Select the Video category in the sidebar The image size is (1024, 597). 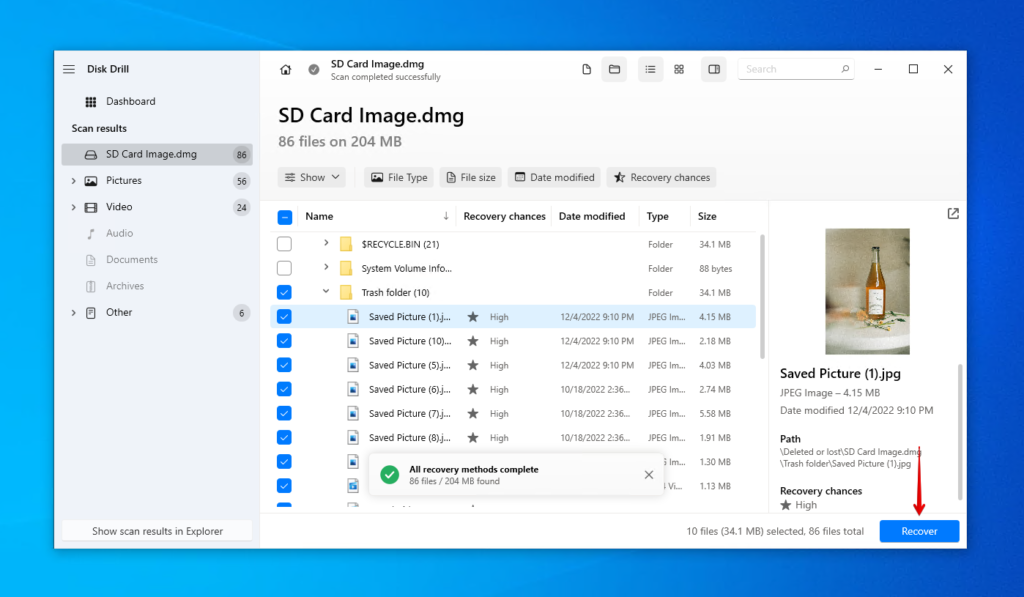118,207
